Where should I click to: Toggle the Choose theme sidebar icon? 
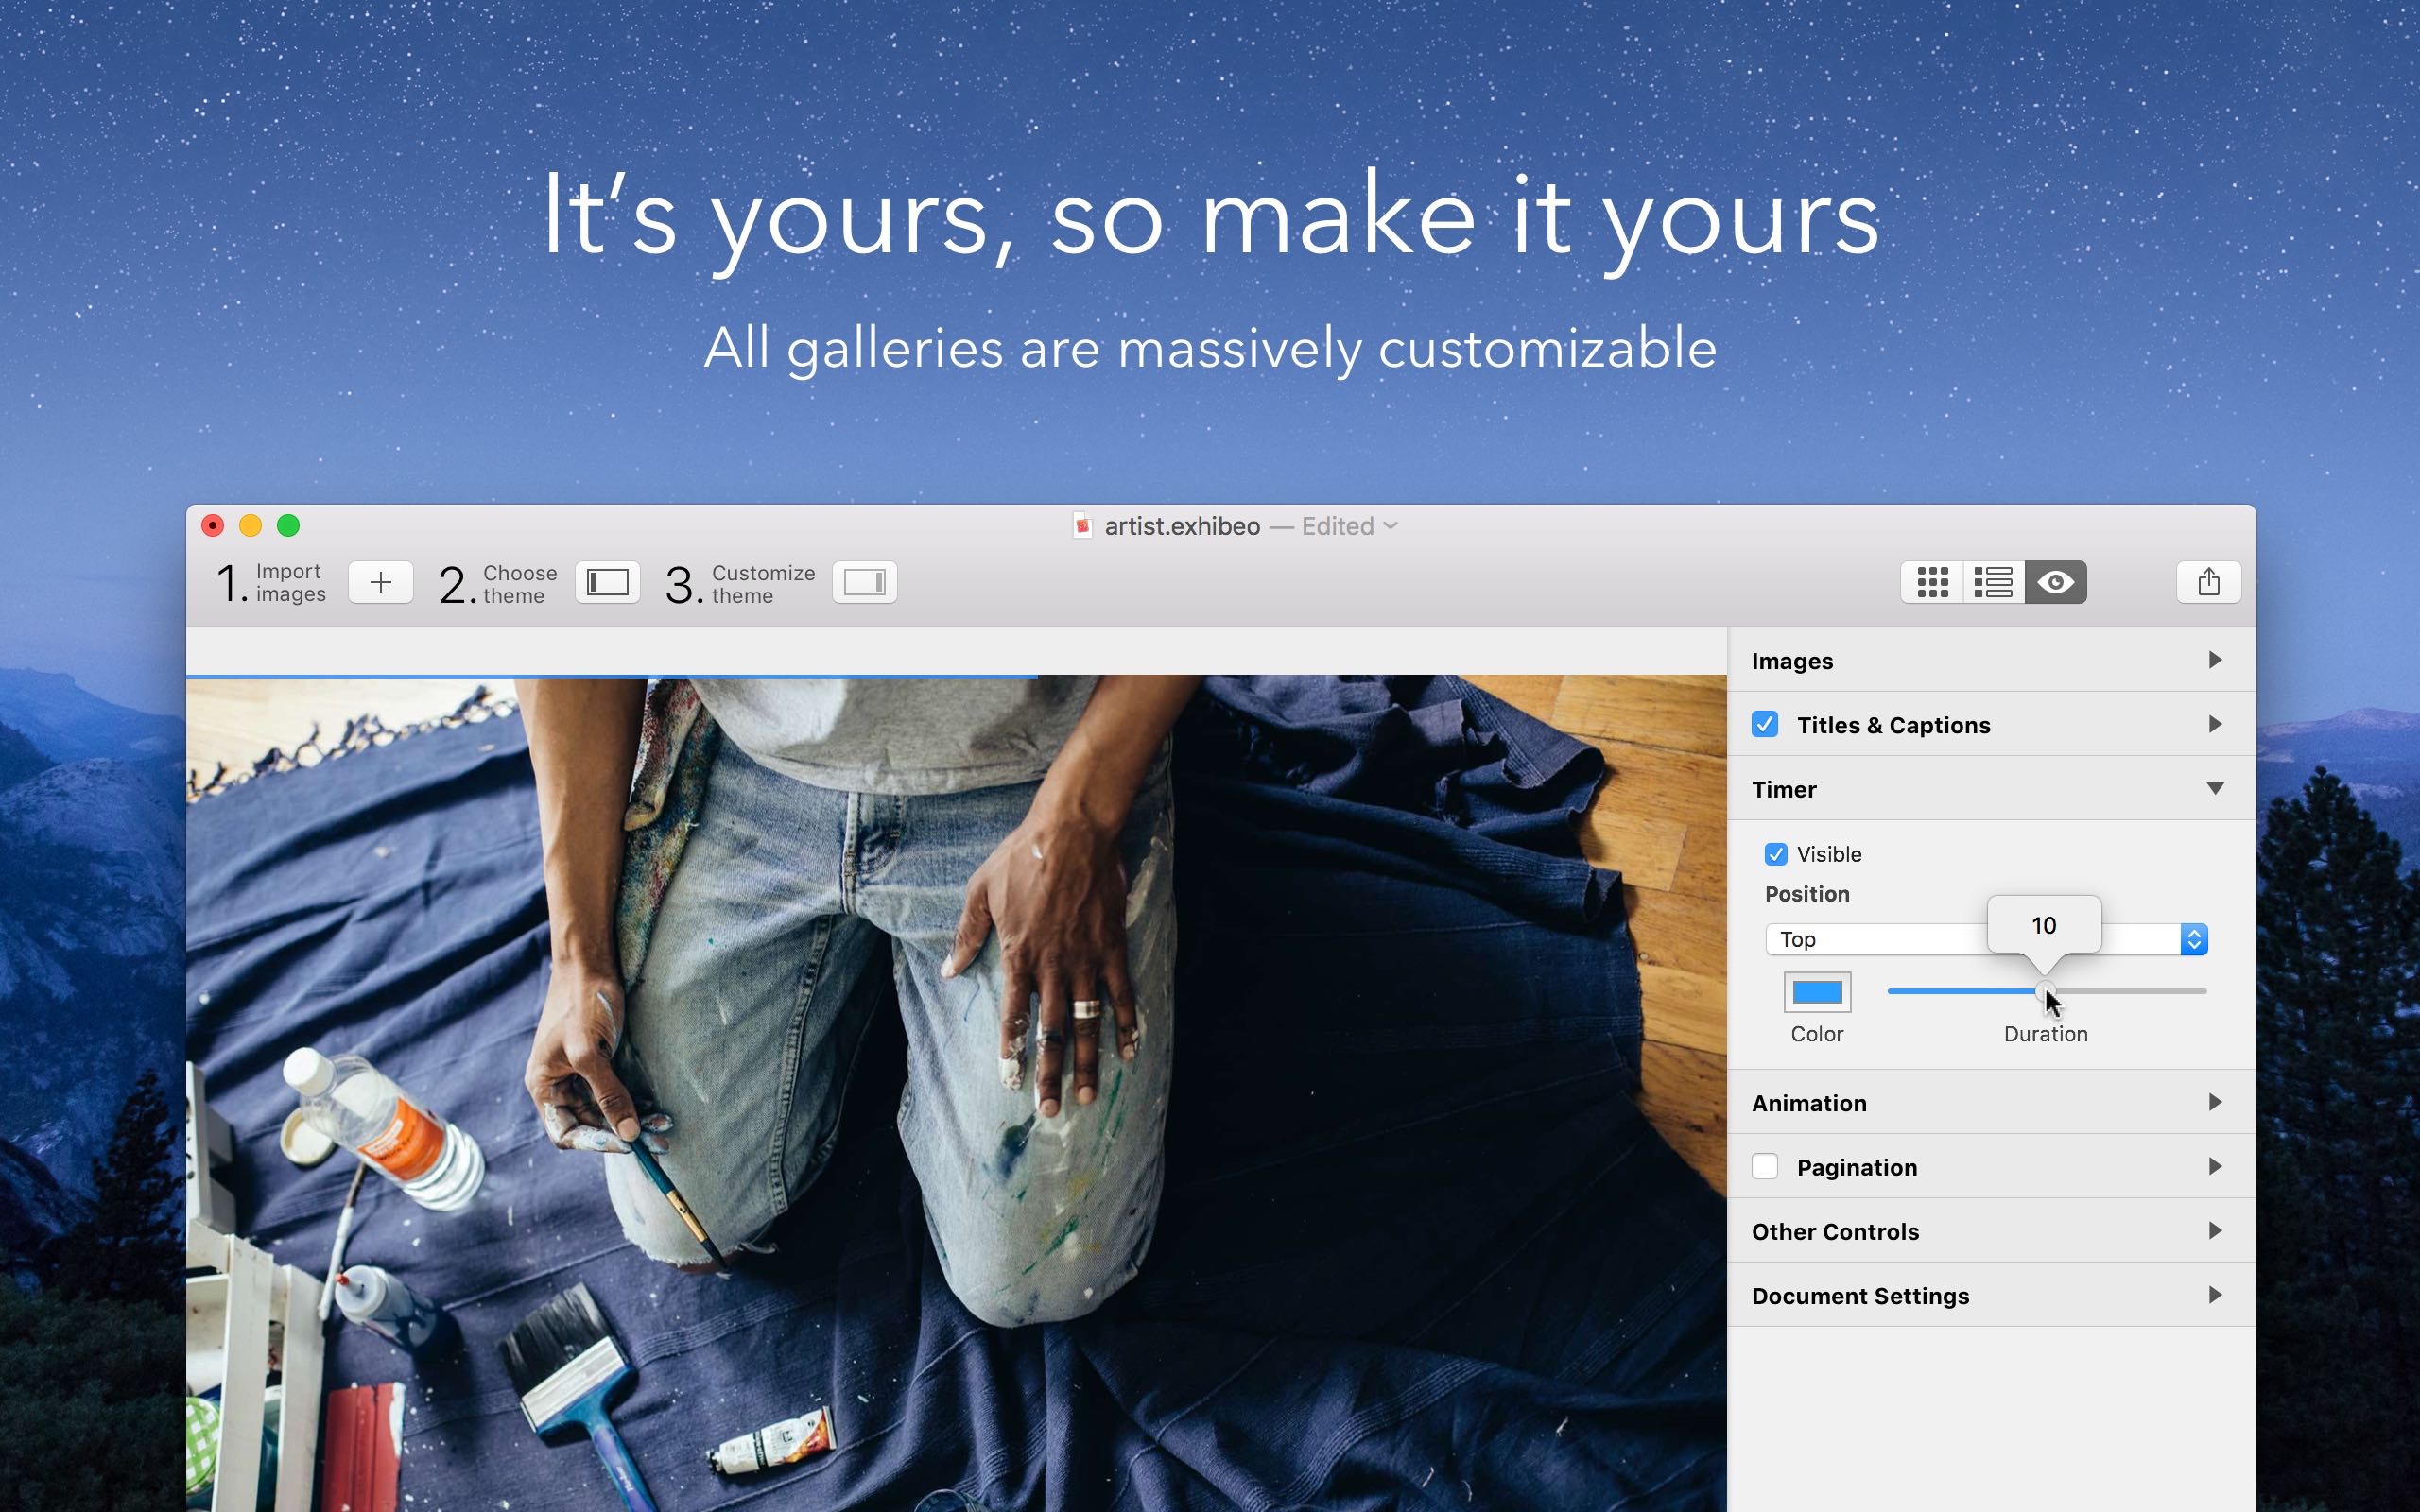point(607,582)
